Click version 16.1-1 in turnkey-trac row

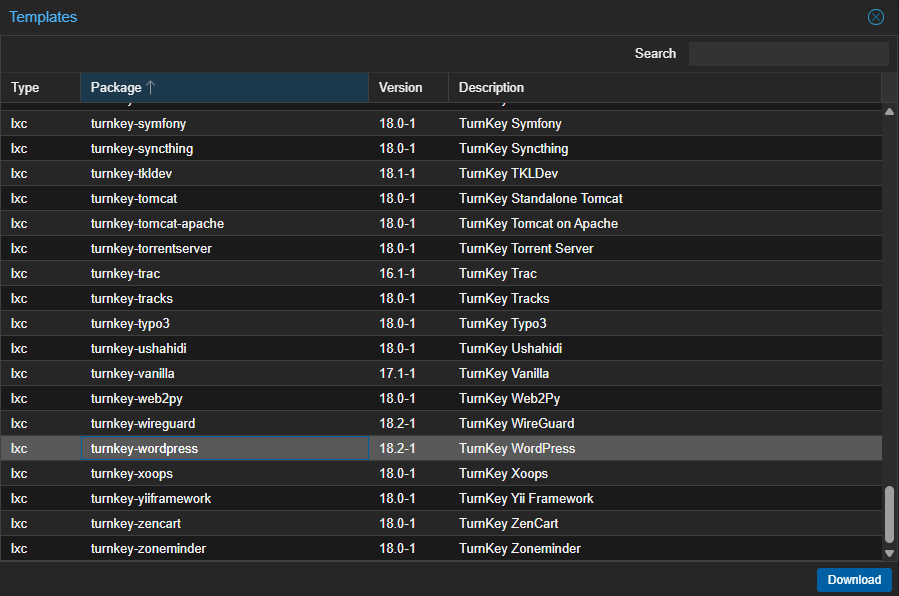pos(397,274)
